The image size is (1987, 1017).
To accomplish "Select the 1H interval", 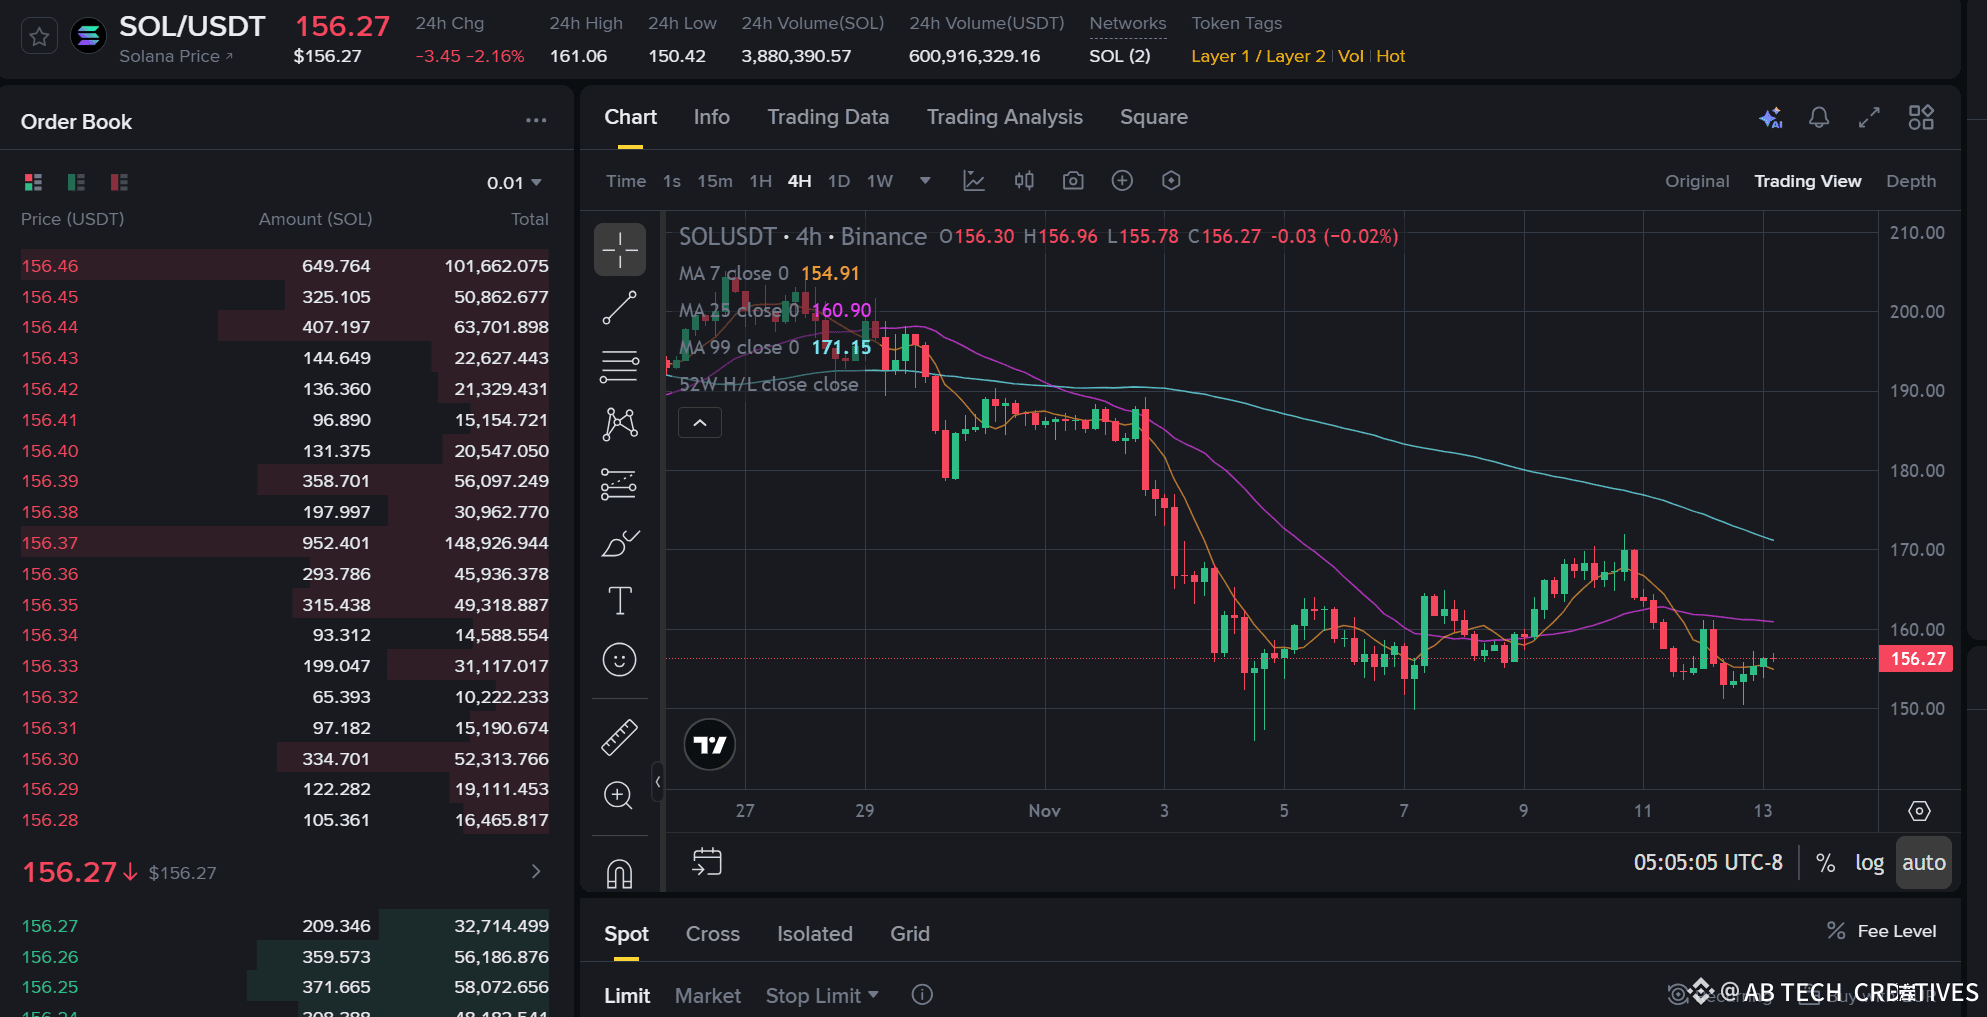I will [x=761, y=181].
